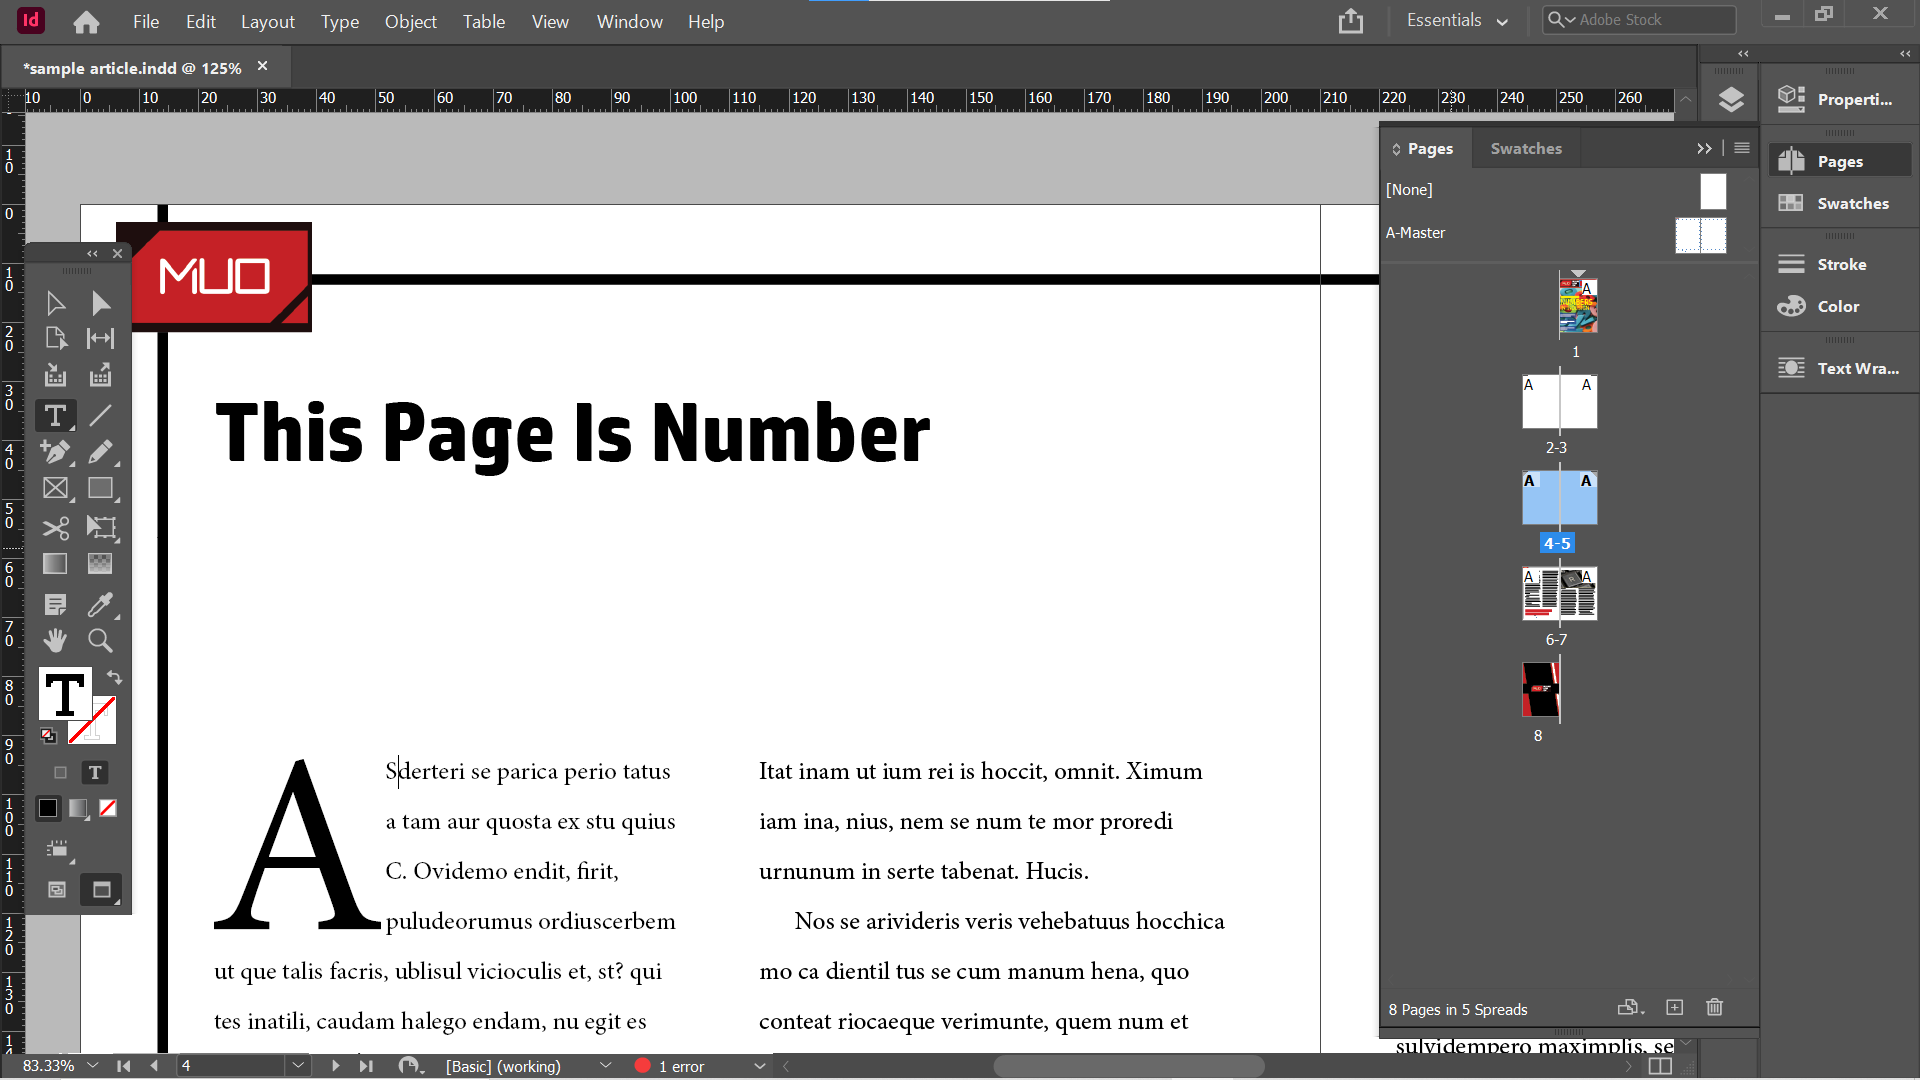Select the Scissors tool
The image size is (1920, 1080).
pyautogui.click(x=55, y=528)
